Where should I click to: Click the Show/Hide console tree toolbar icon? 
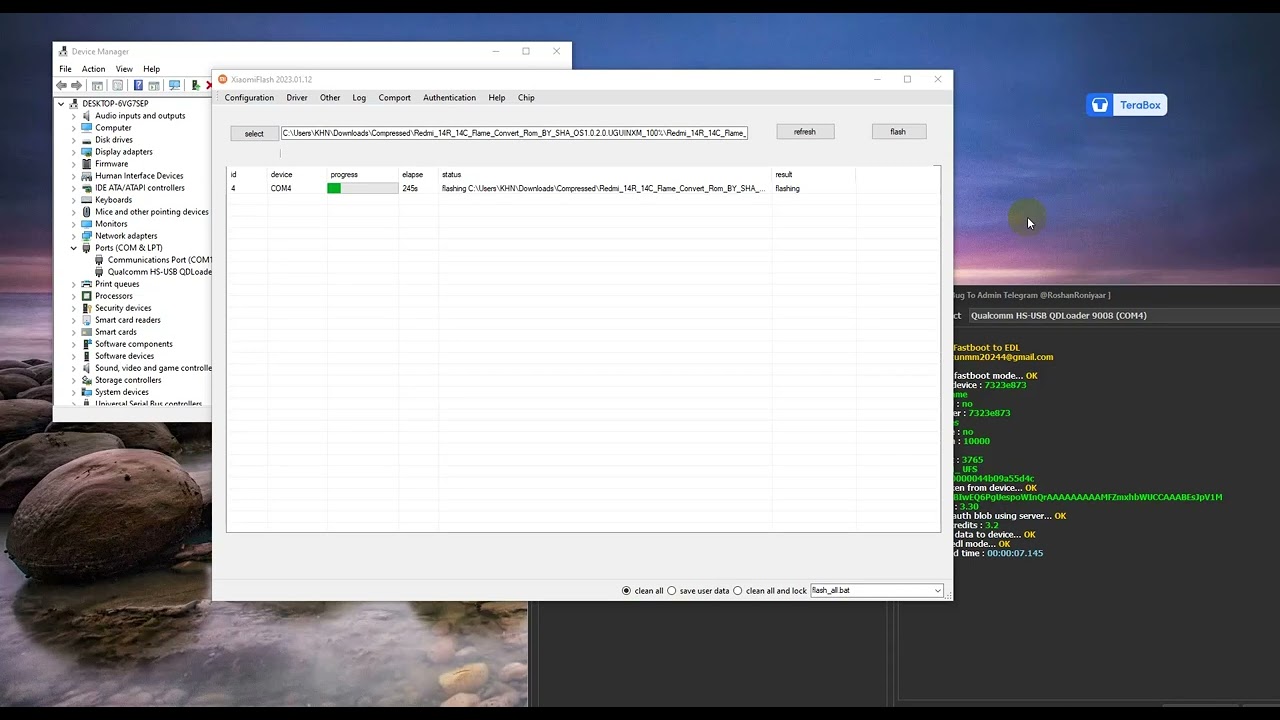[x=97, y=86]
